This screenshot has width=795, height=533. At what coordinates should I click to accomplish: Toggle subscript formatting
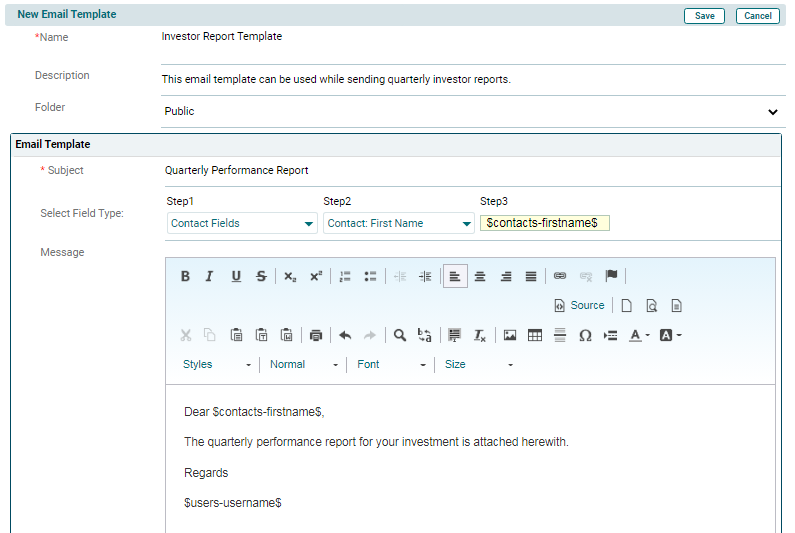coord(290,277)
